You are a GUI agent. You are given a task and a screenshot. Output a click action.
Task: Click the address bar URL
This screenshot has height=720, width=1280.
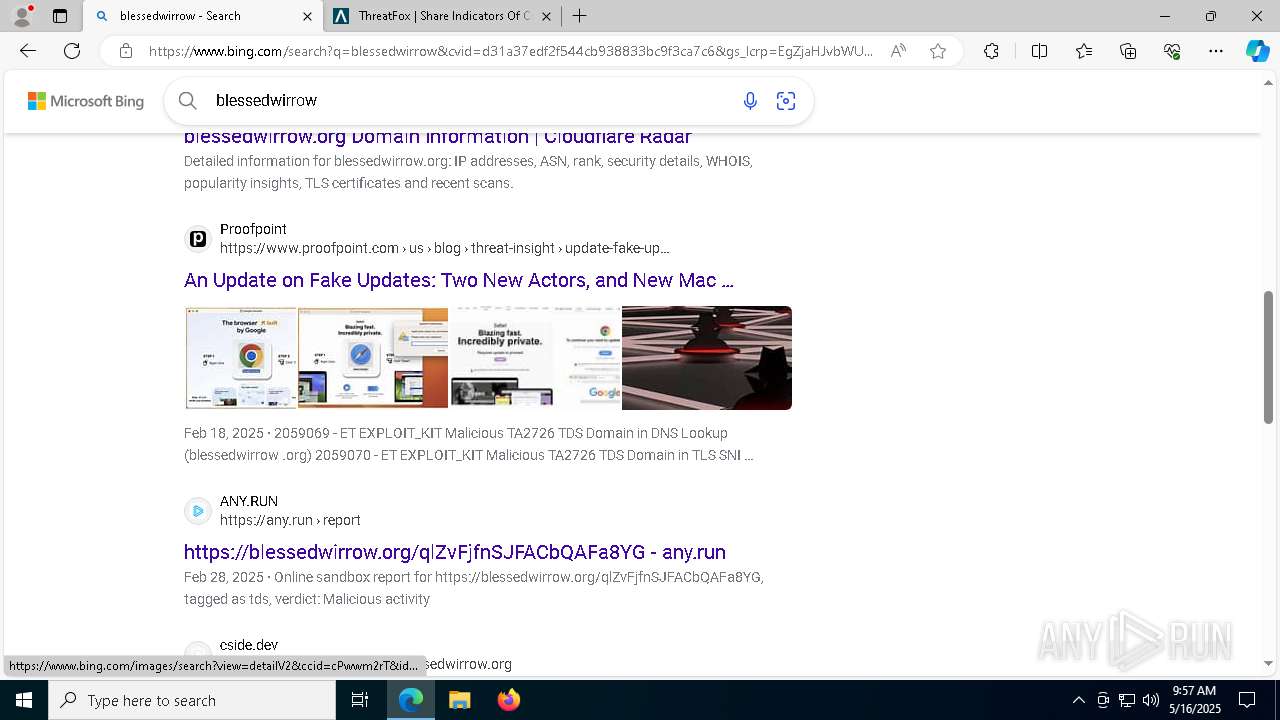point(510,51)
